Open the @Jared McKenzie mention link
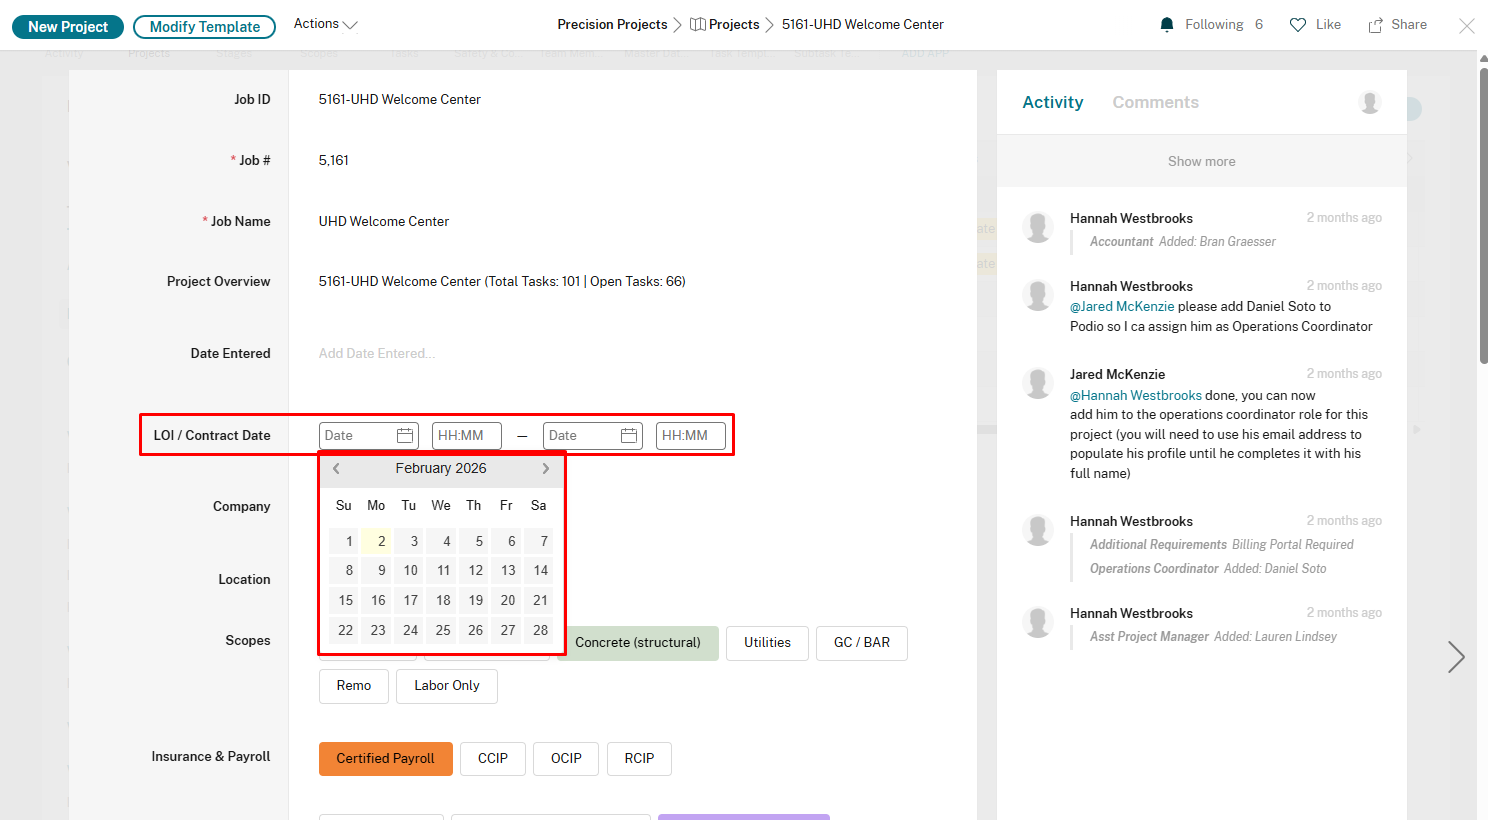The height and width of the screenshot is (820, 1488). [x=1122, y=307]
